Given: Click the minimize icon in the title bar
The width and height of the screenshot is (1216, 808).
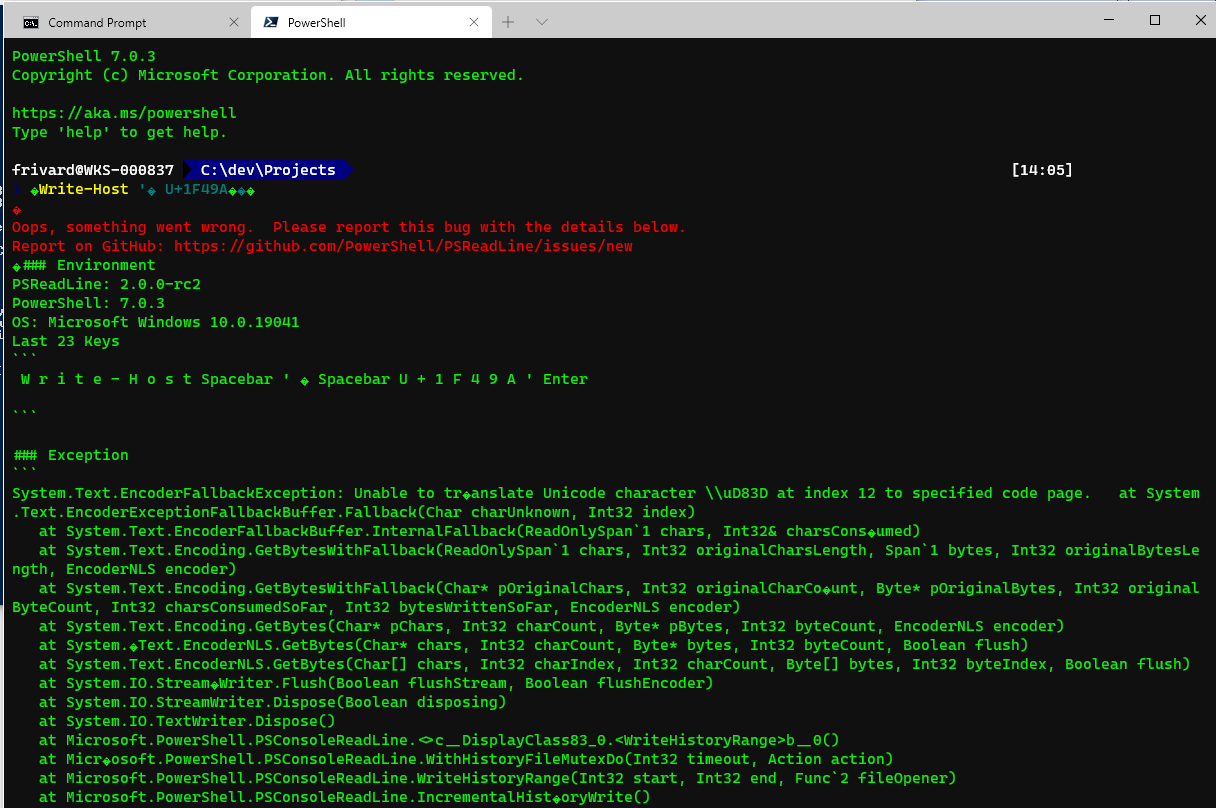Looking at the screenshot, I should pyautogui.click(x=1109, y=19).
